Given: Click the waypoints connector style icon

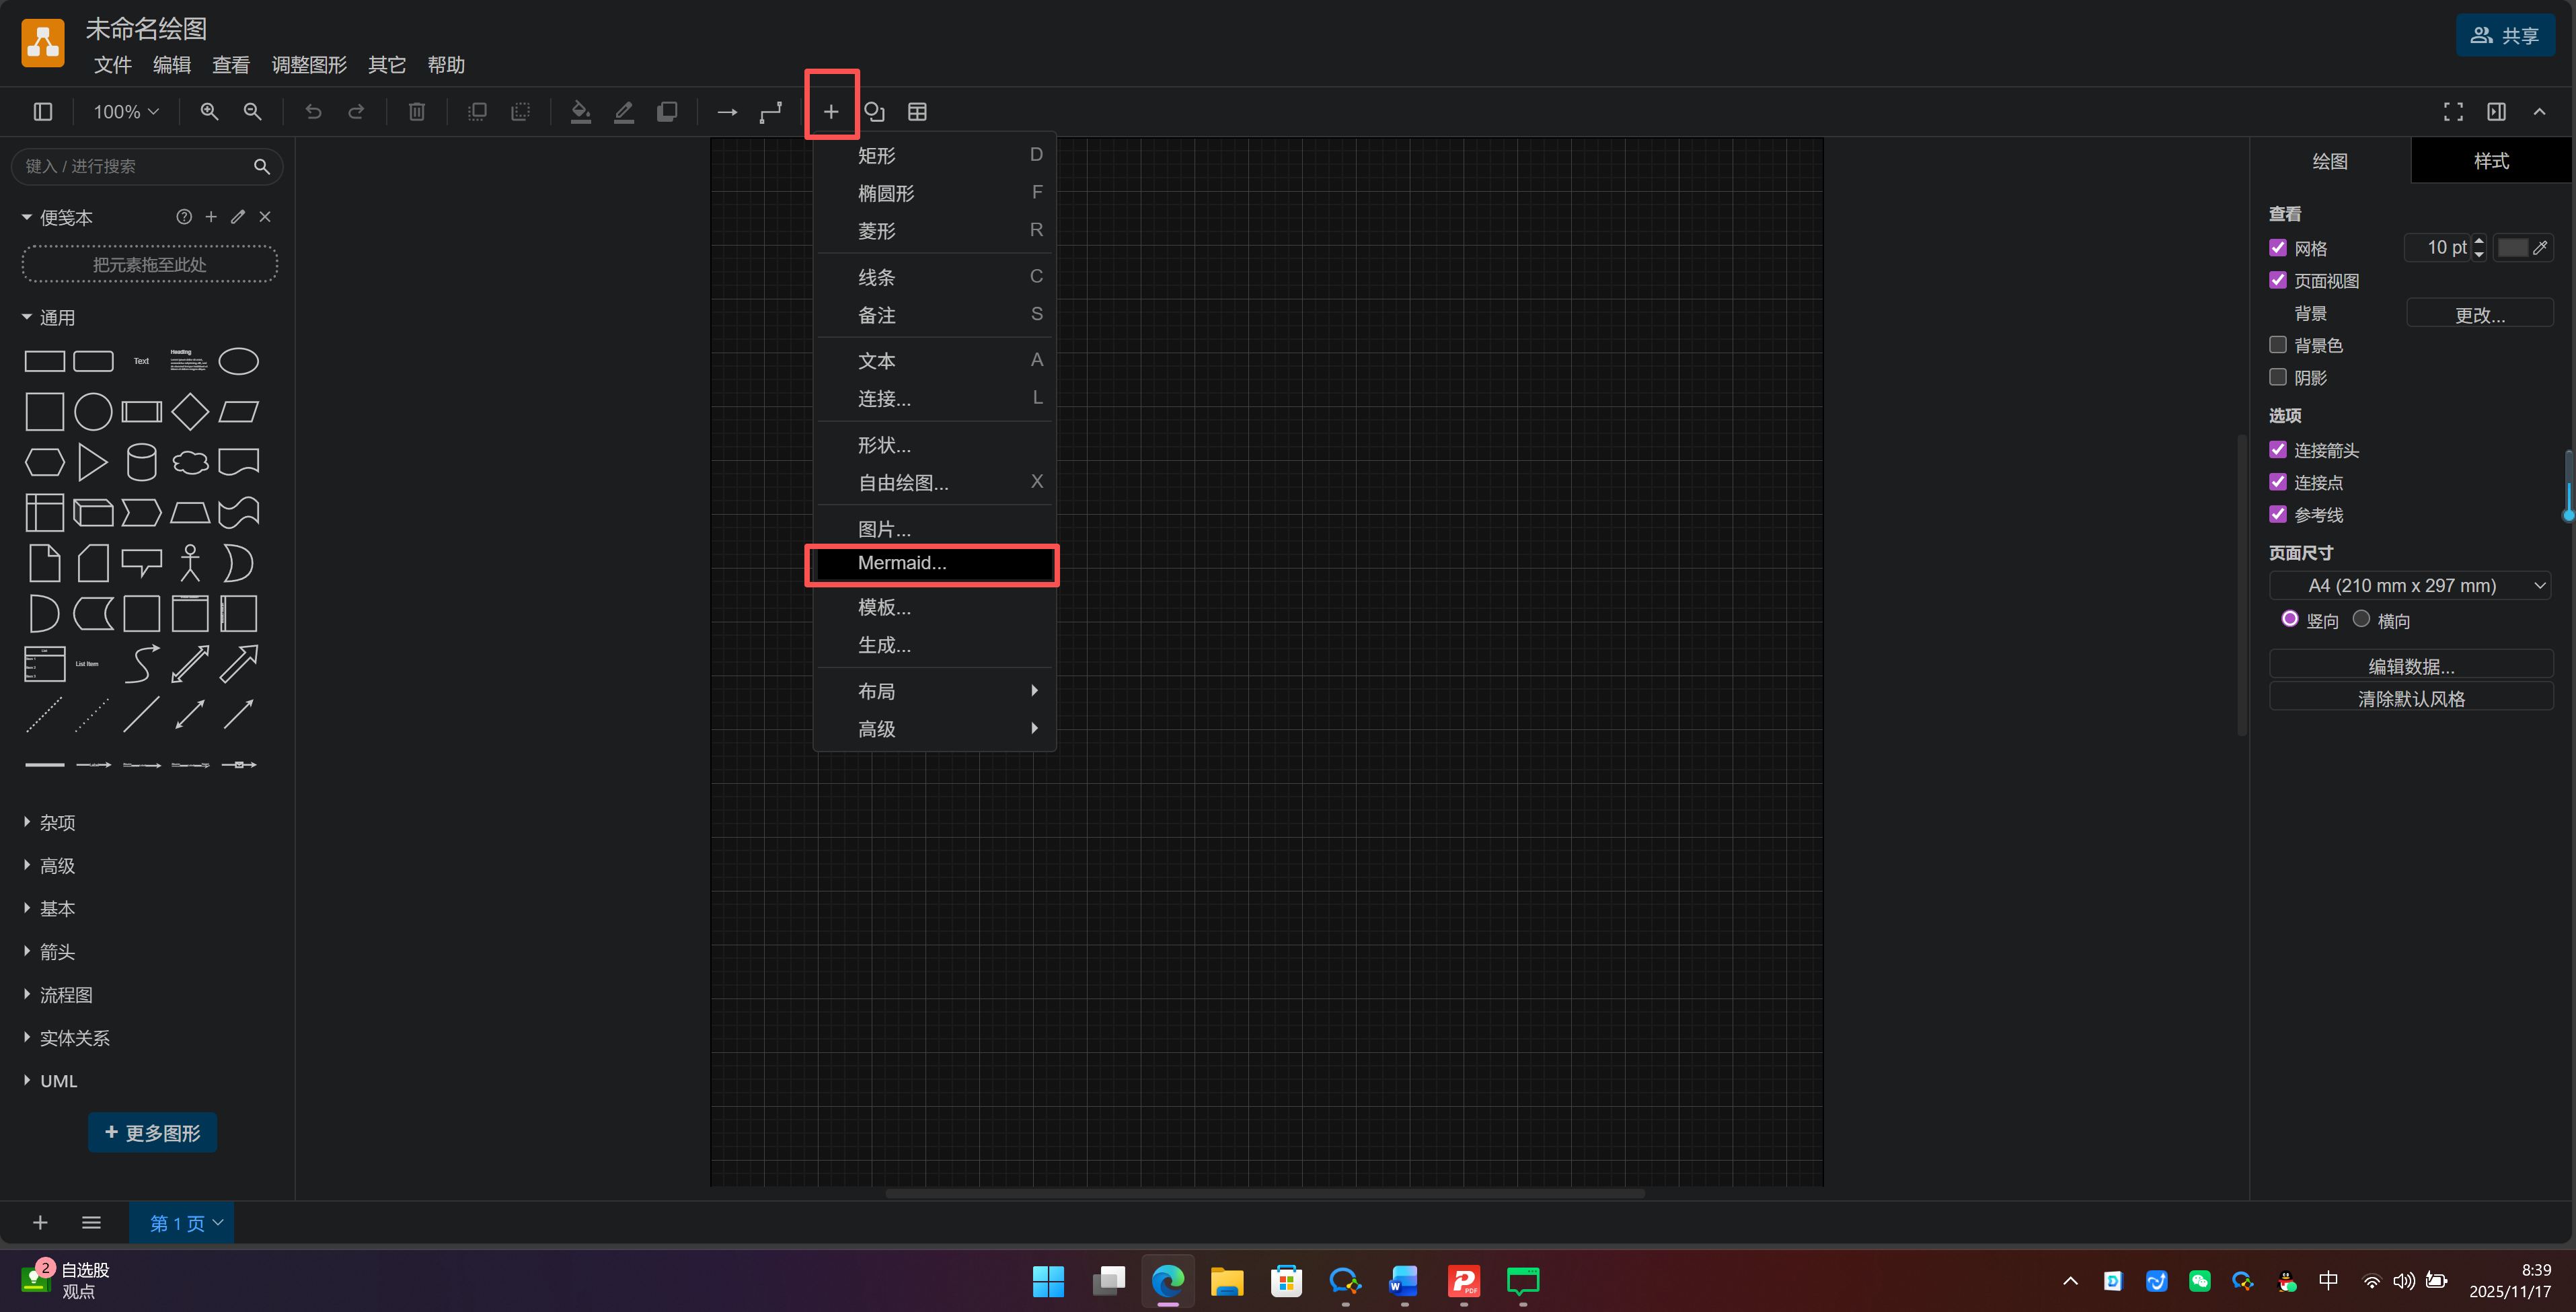Looking at the screenshot, I should [x=770, y=112].
